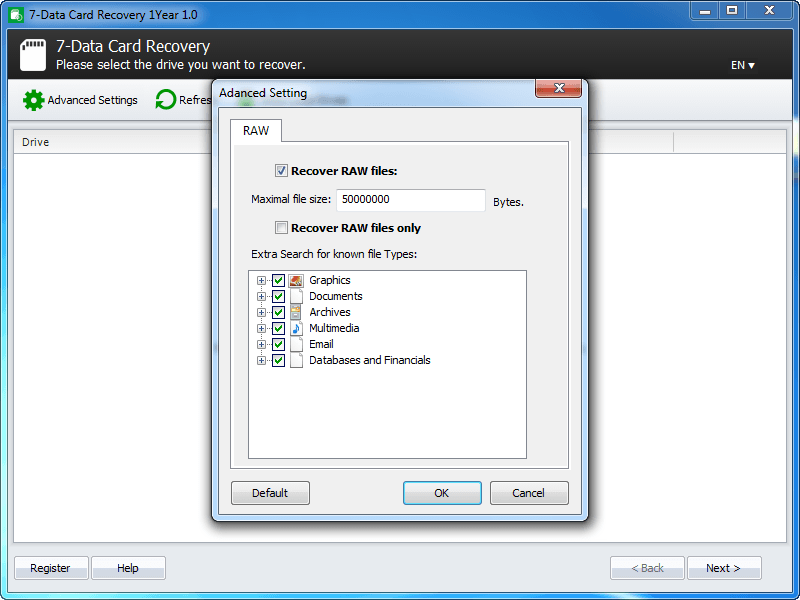Uncheck the Email file type checkbox
This screenshot has width=800, height=600.
(x=278, y=344)
